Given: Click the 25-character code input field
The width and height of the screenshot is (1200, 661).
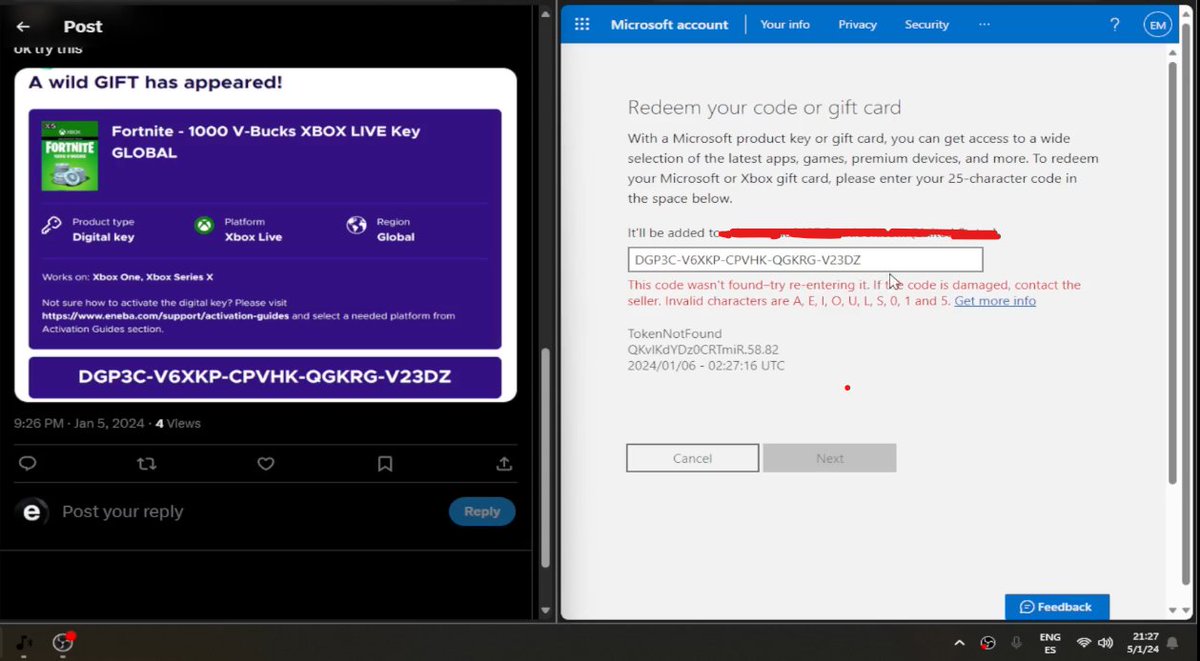Looking at the screenshot, I should click(805, 260).
